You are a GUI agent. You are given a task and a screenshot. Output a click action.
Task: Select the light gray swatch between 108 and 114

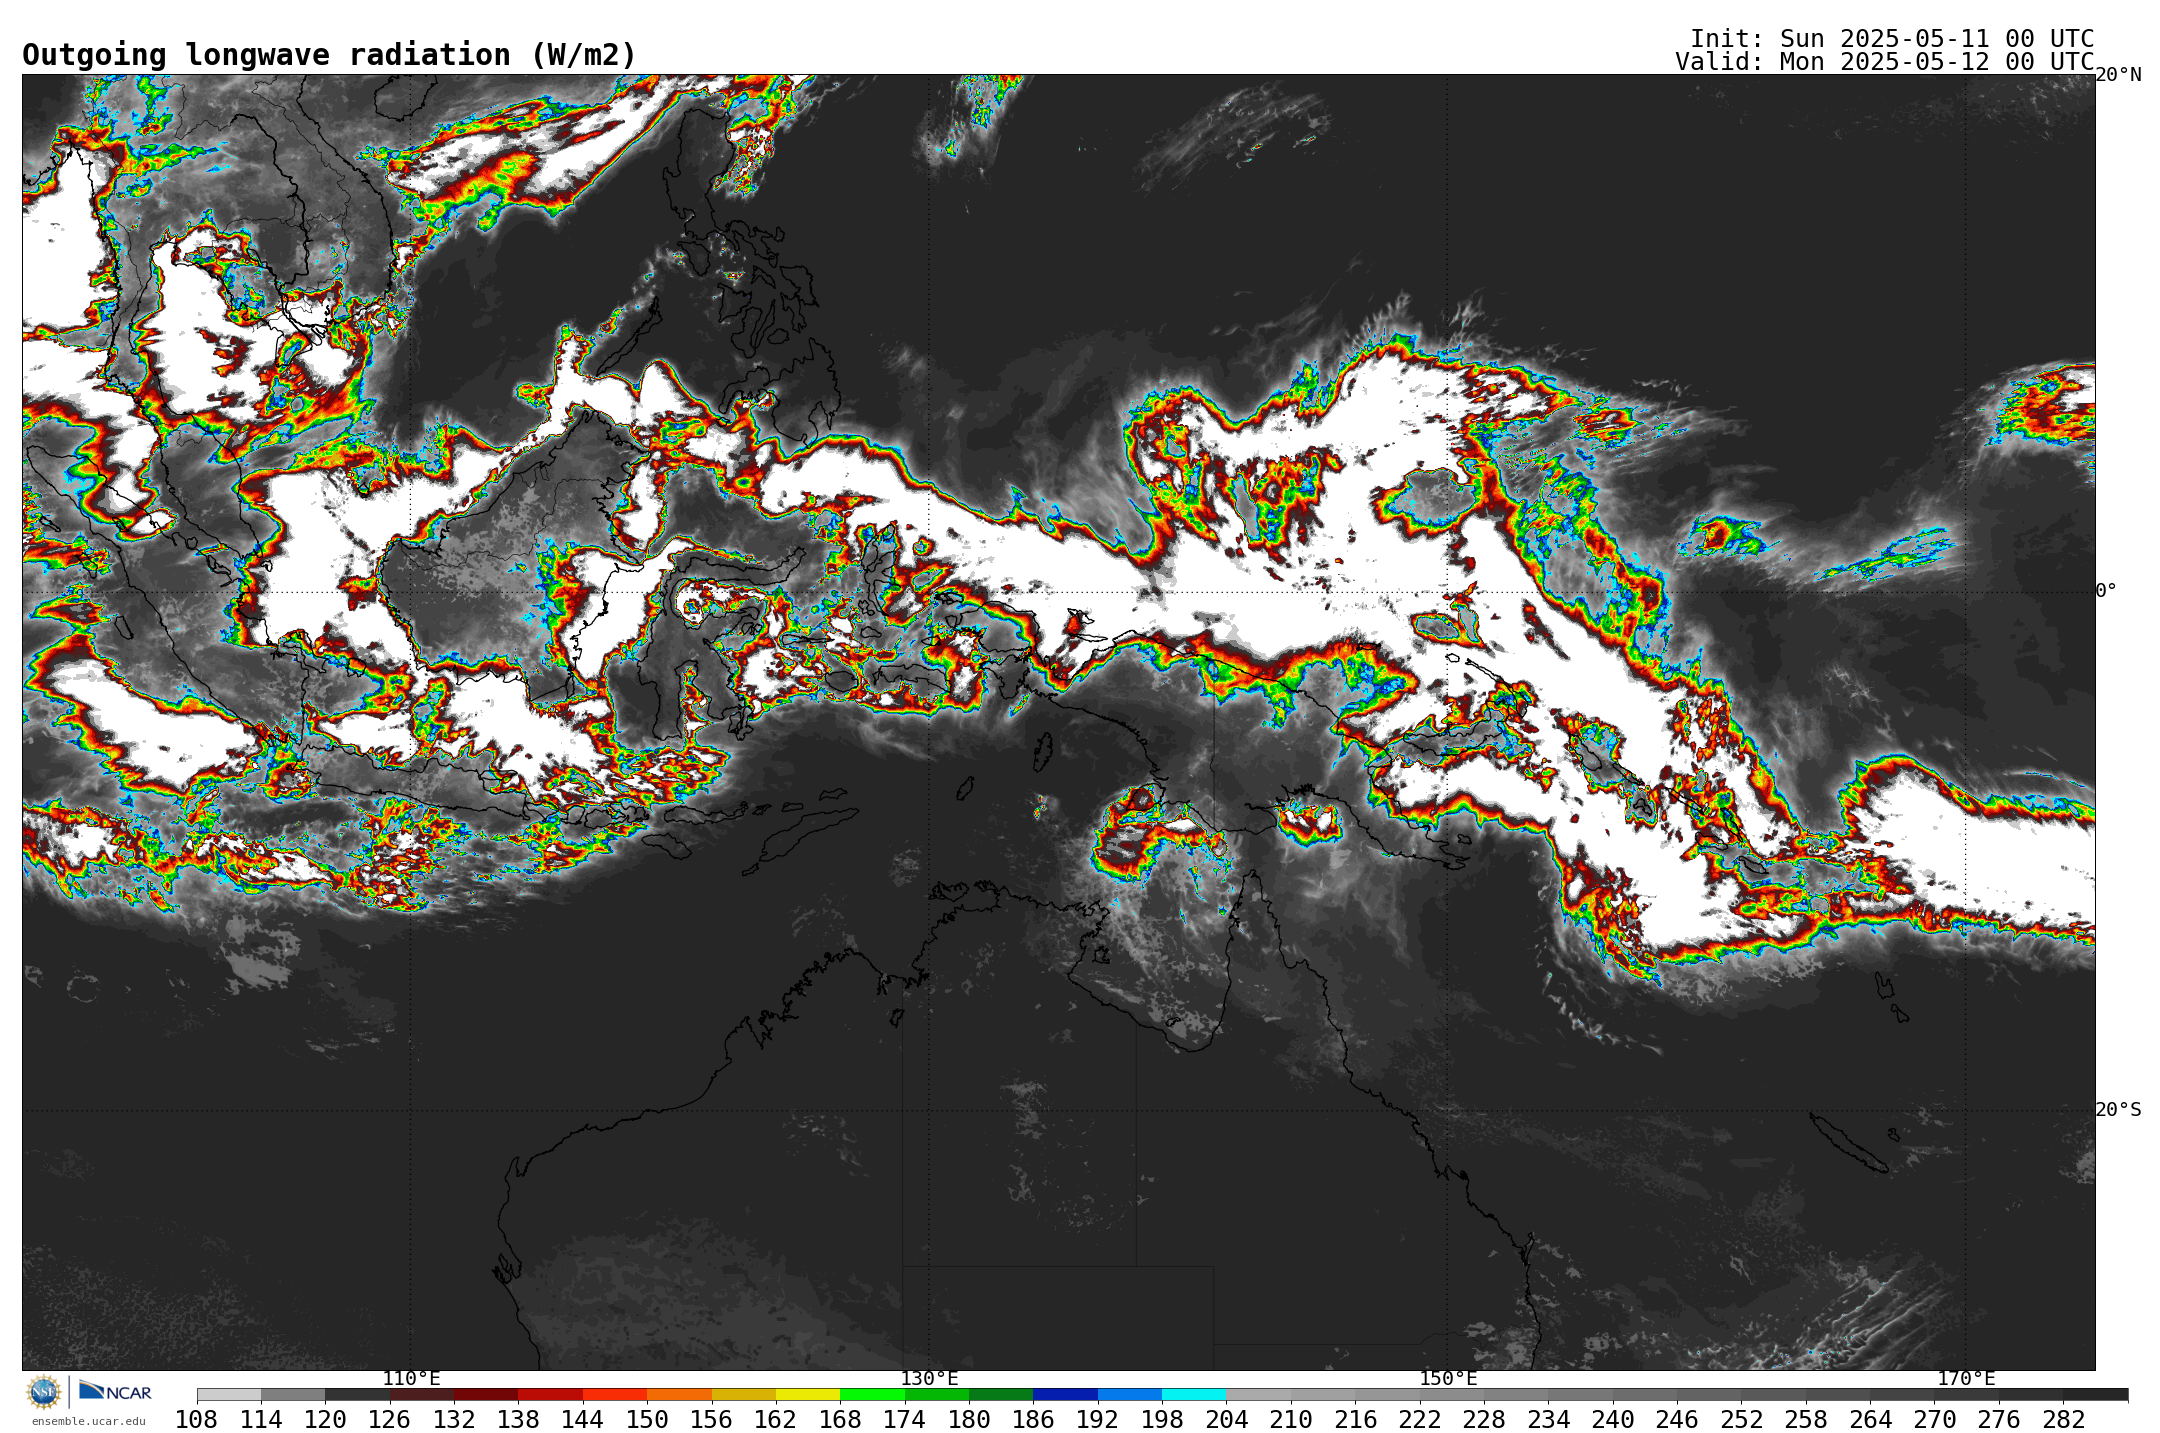point(229,1394)
